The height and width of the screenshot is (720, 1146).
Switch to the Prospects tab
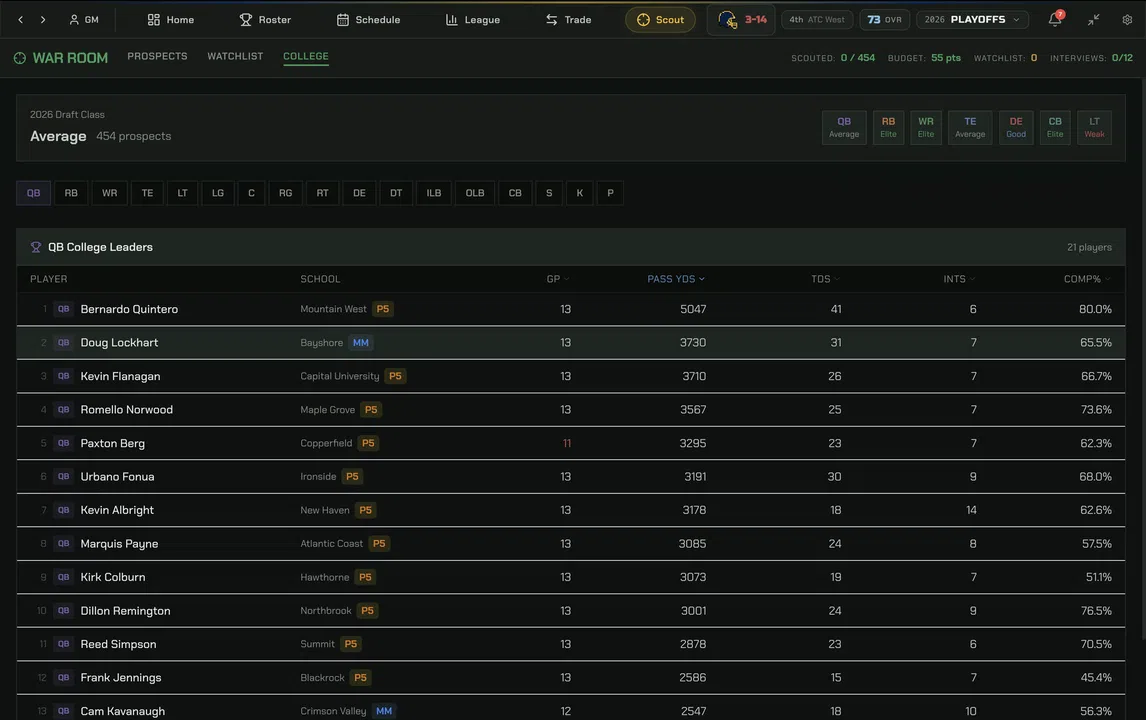[x=157, y=56]
